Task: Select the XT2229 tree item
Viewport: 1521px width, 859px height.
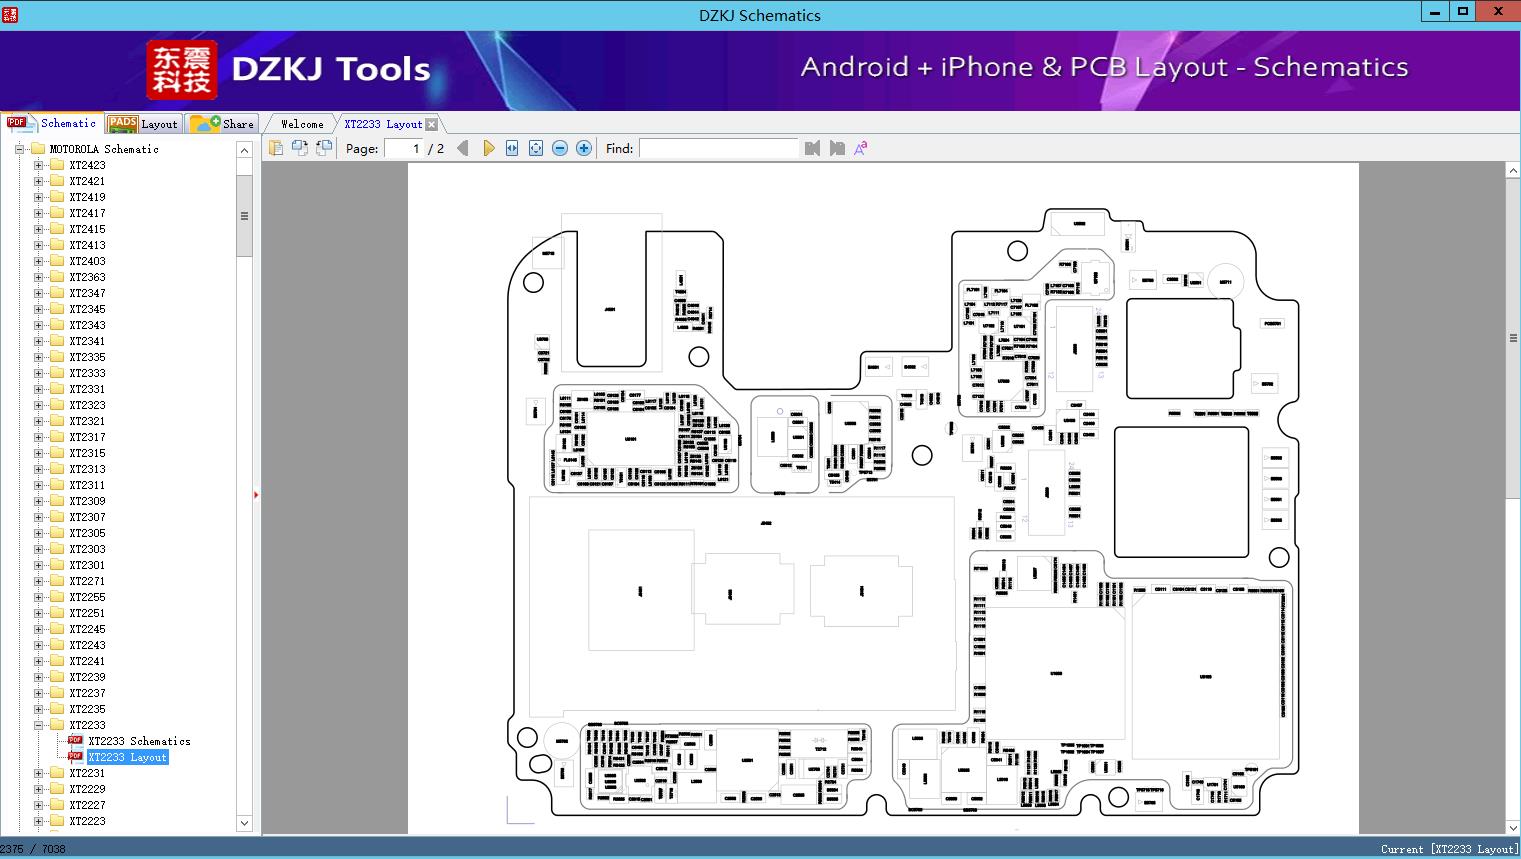Action: [x=87, y=789]
